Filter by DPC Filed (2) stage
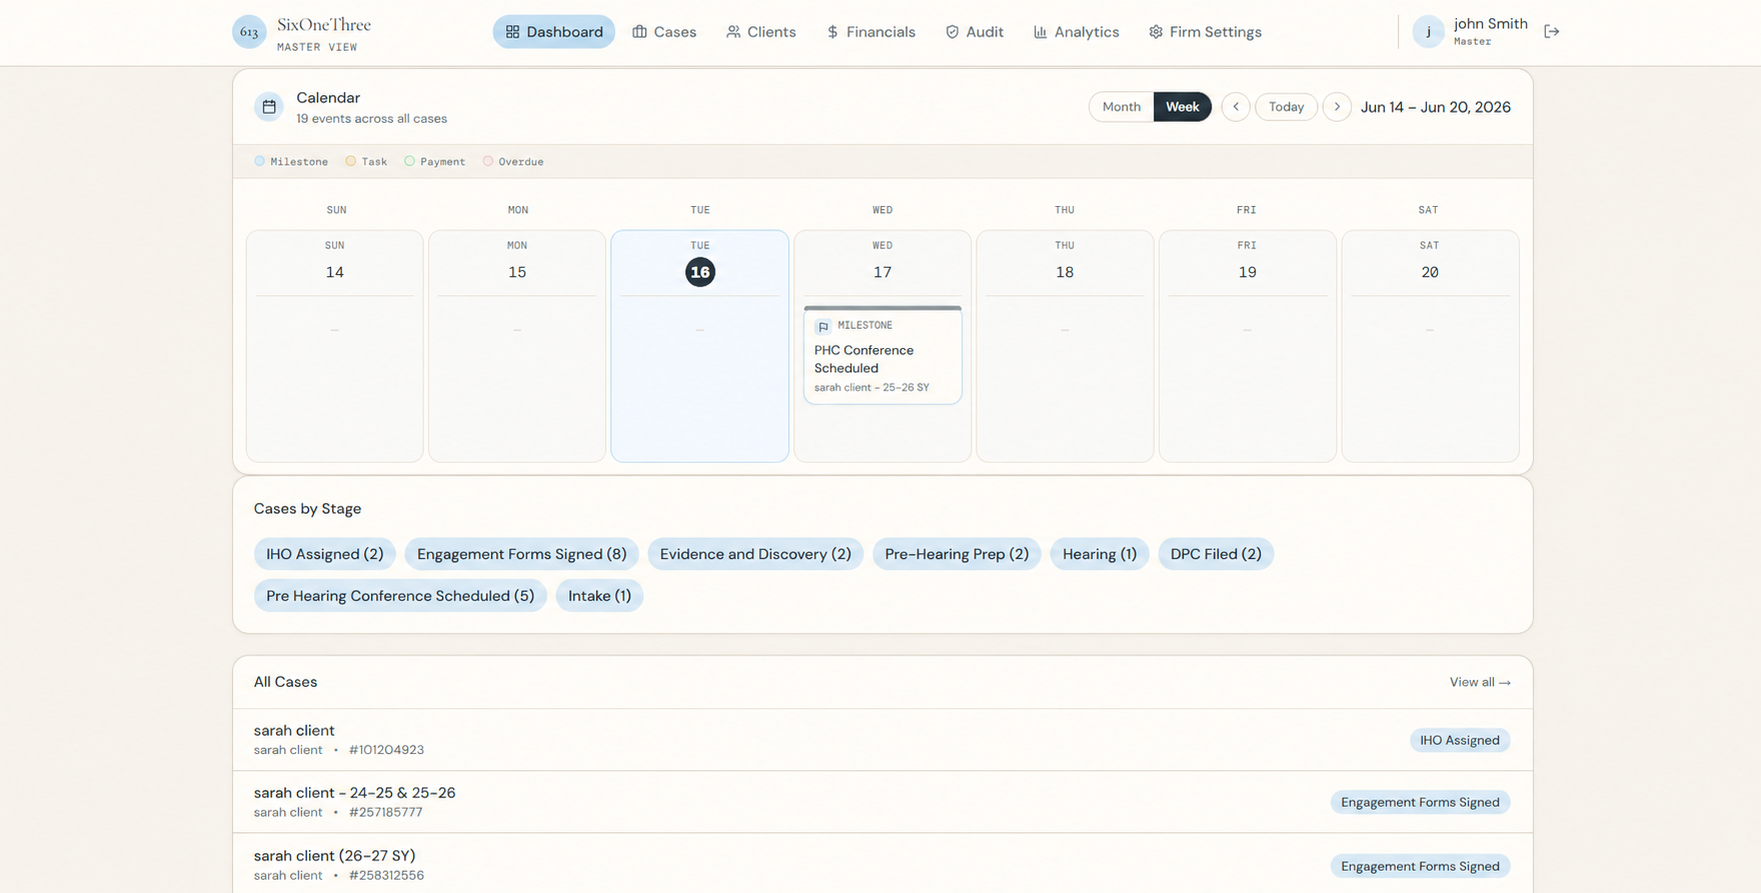 1216,554
